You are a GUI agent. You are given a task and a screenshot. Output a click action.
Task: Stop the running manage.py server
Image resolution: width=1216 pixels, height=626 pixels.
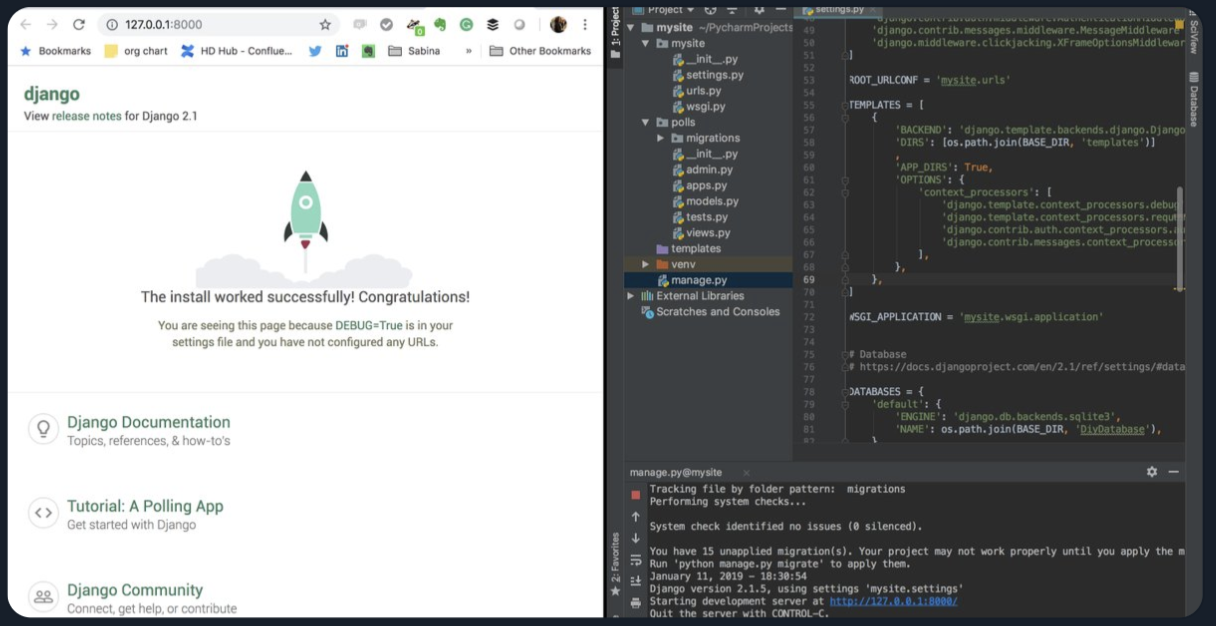(x=635, y=495)
